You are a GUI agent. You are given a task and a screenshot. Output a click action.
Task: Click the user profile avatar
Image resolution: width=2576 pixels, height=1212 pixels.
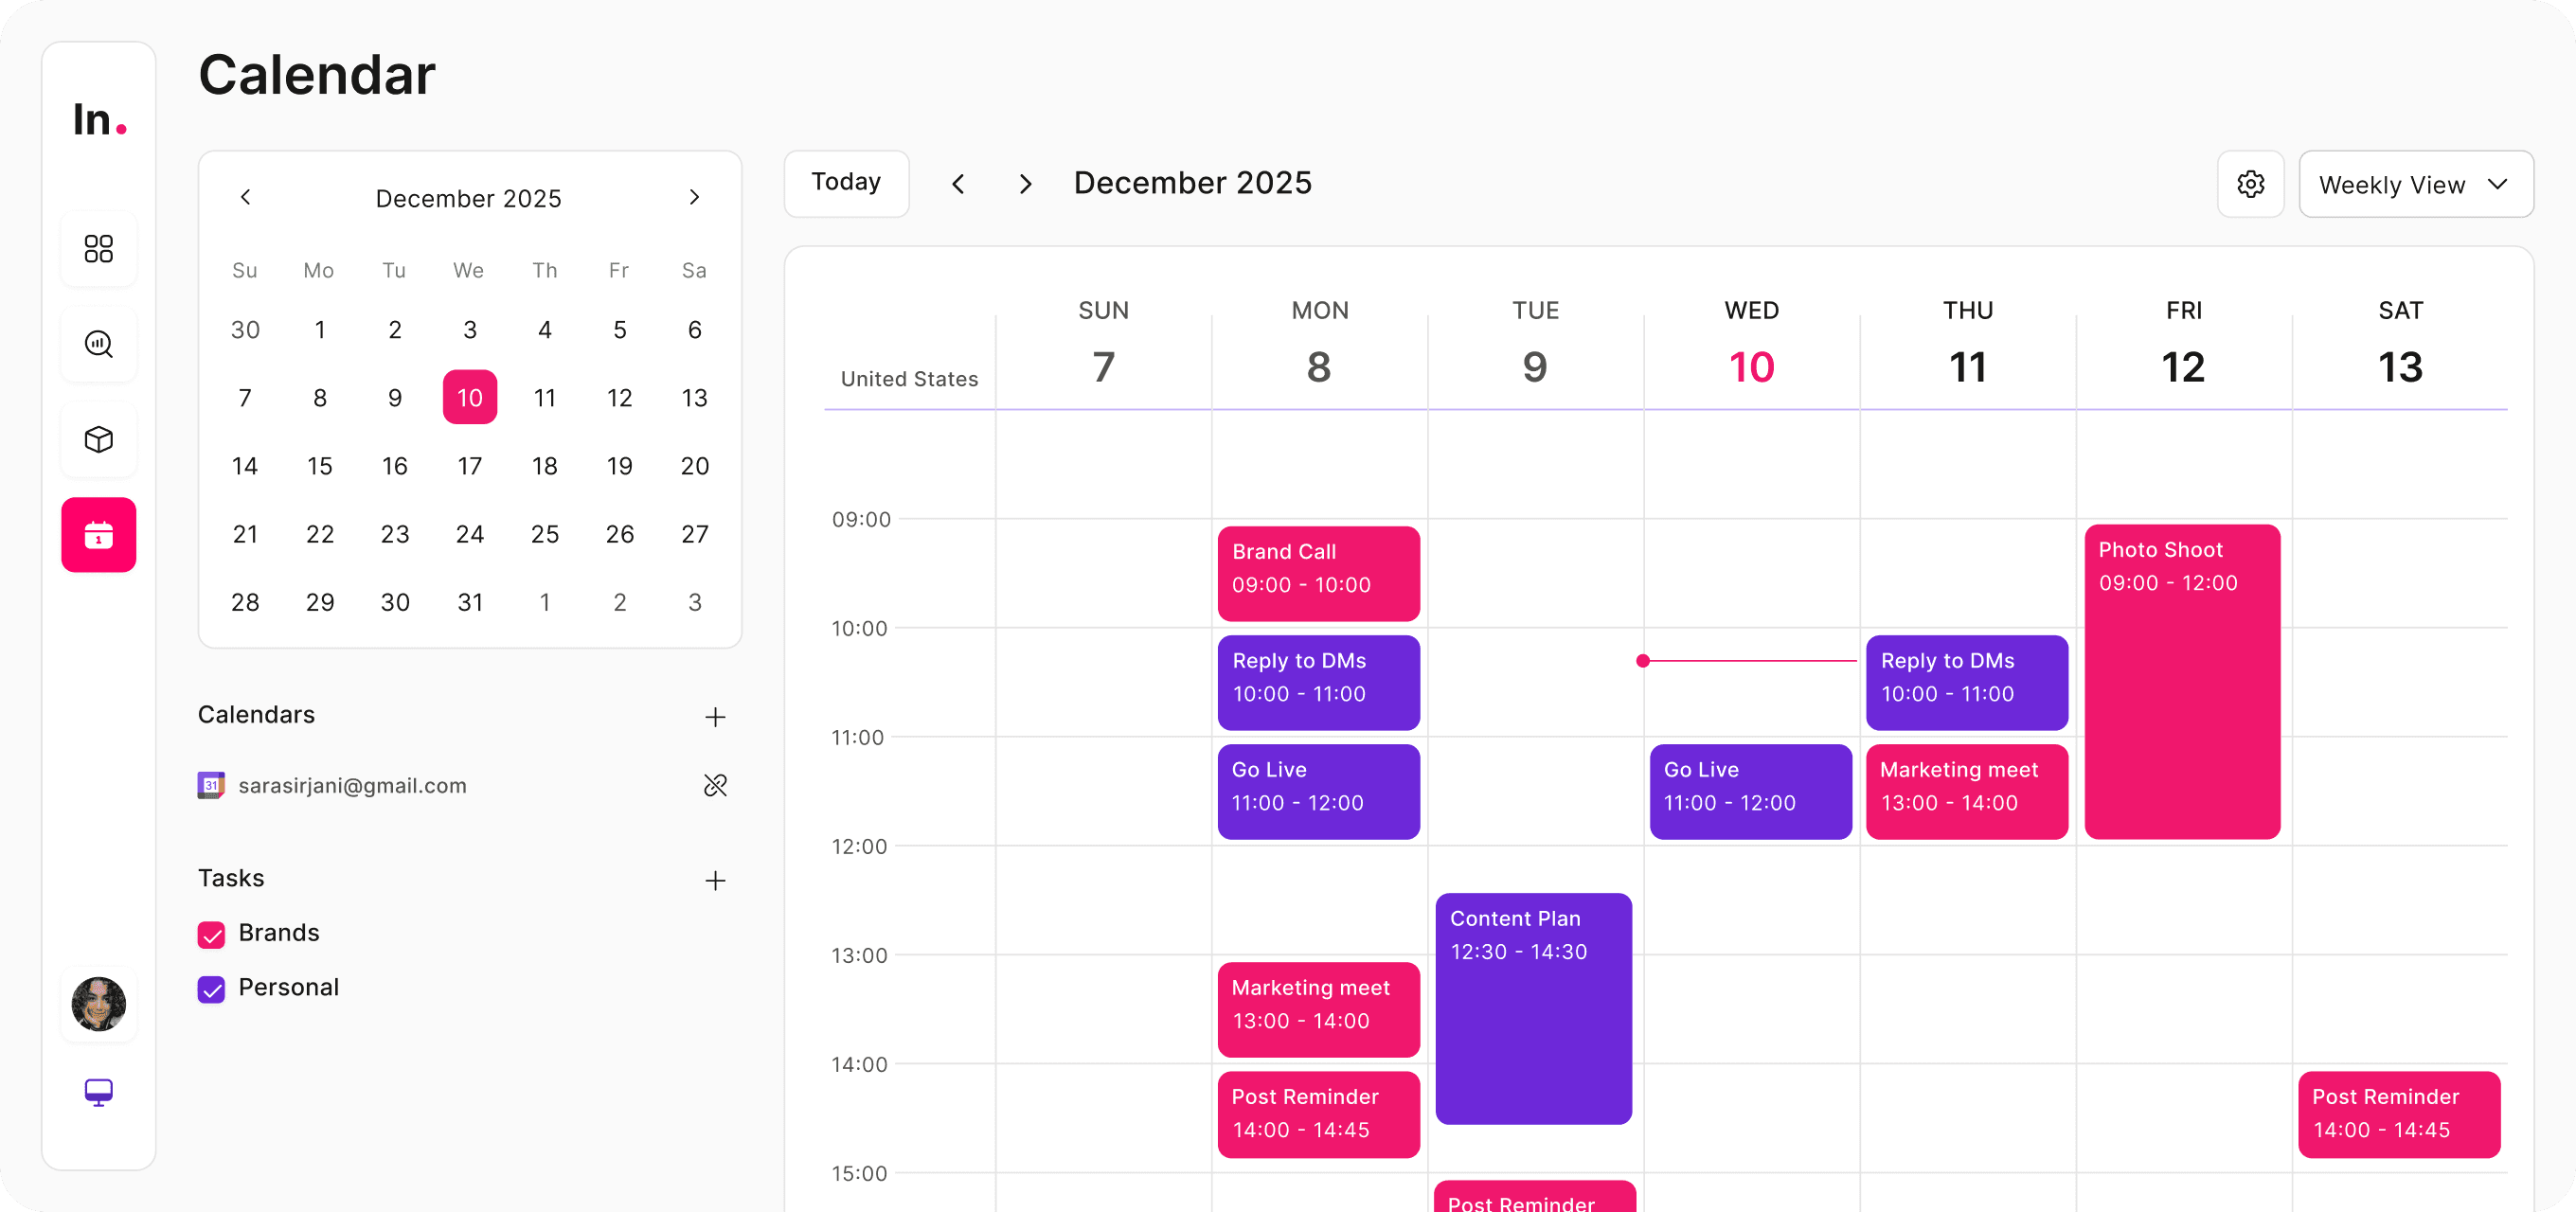click(x=98, y=1003)
